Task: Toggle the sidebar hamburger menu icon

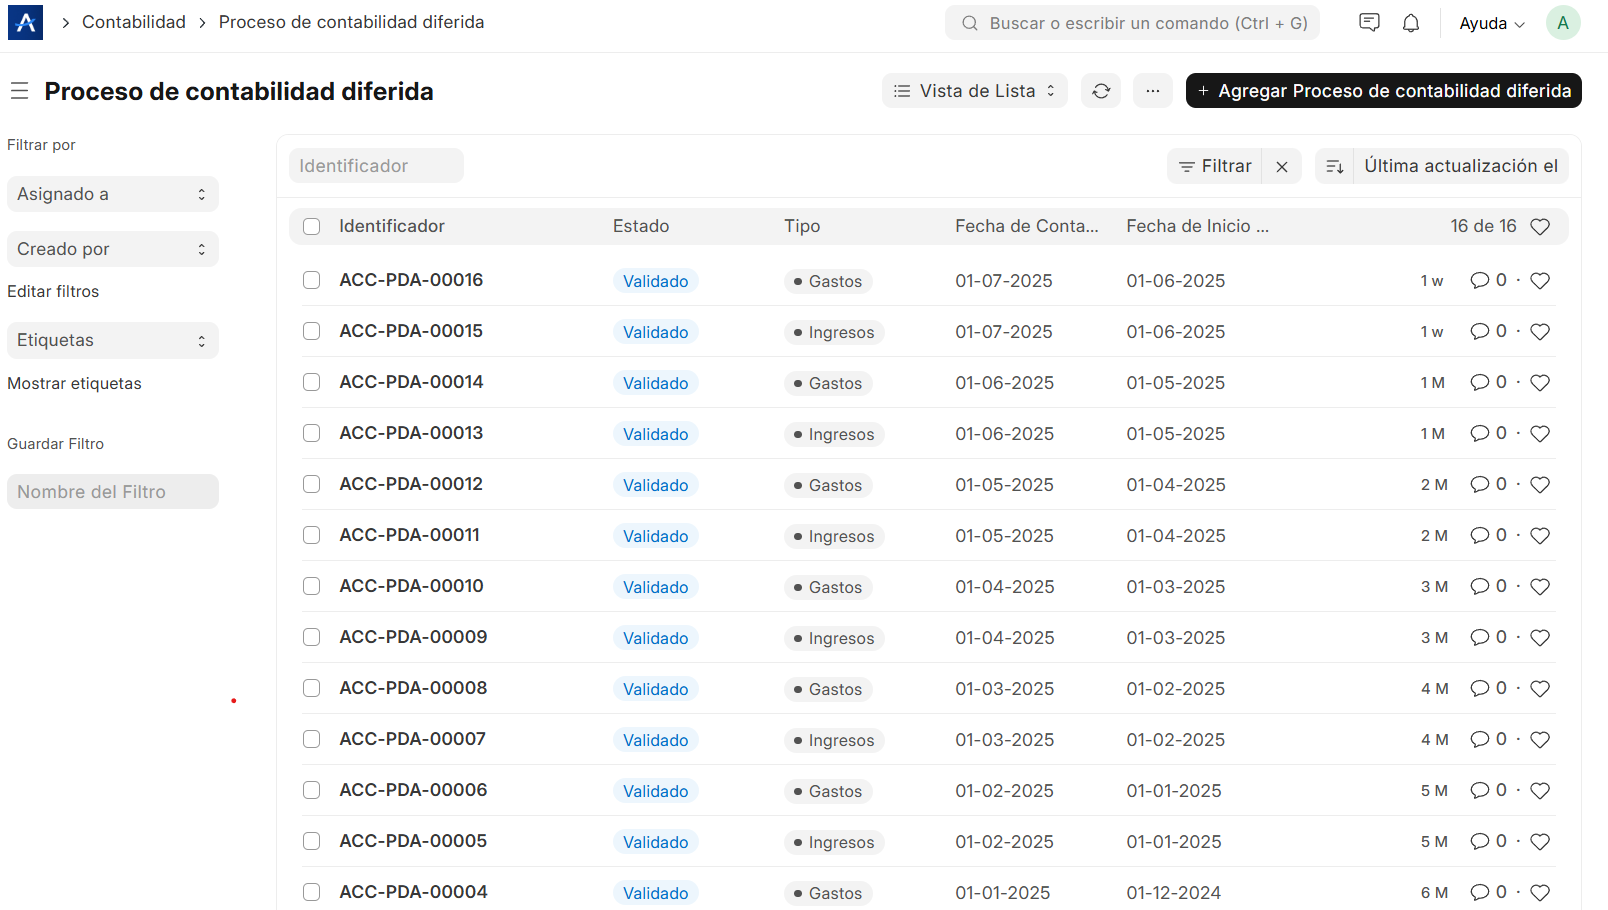Action: point(19,91)
